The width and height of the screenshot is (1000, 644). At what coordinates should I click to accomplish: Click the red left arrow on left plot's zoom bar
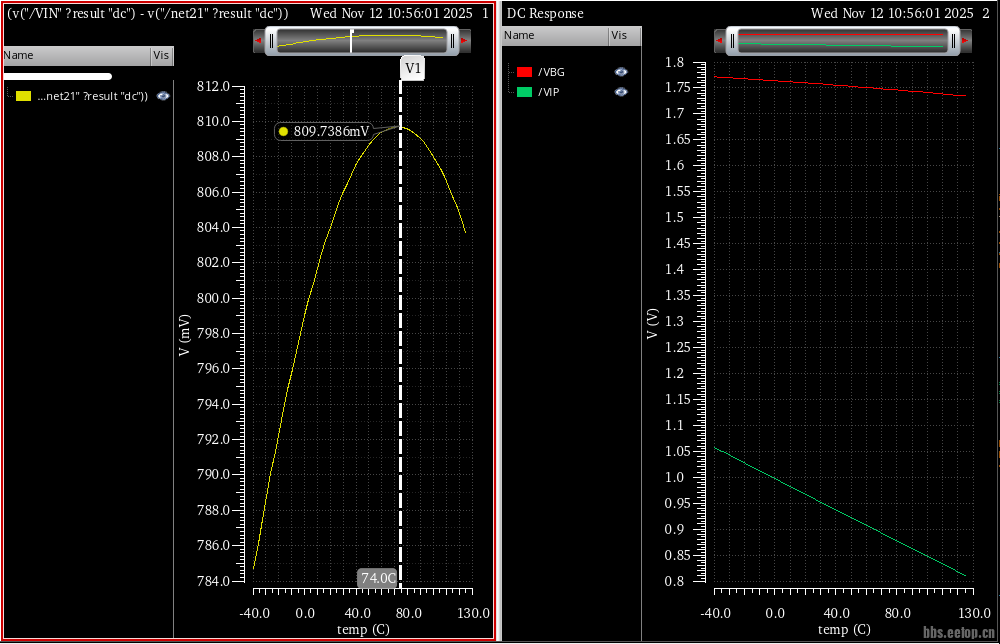pyautogui.click(x=260, y=41)
